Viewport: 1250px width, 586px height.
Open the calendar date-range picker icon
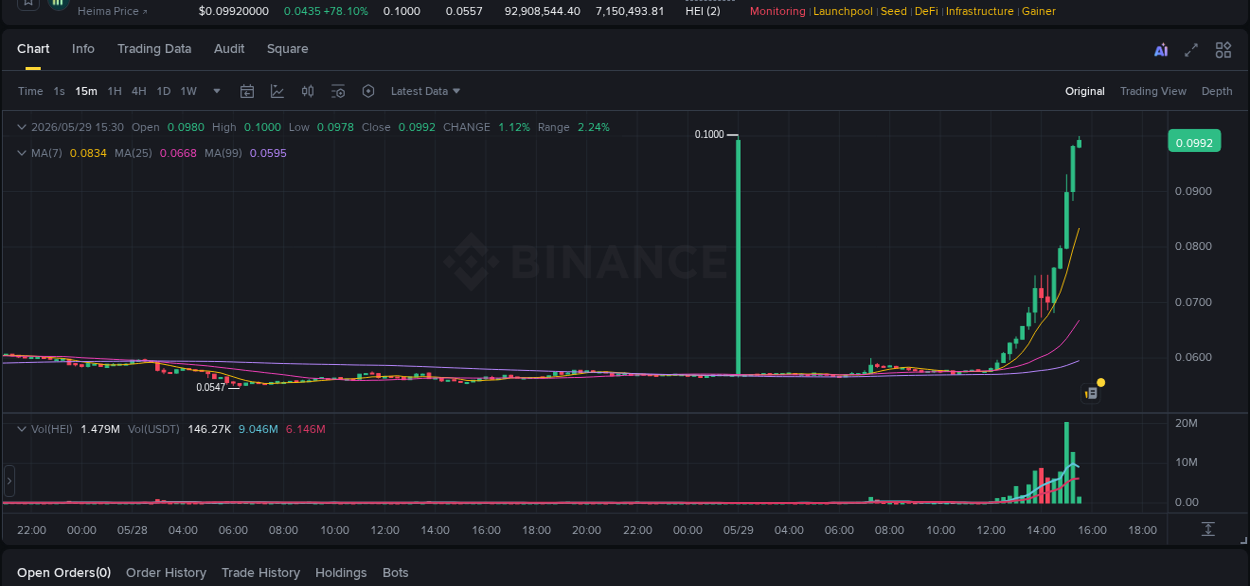point(247,91)
